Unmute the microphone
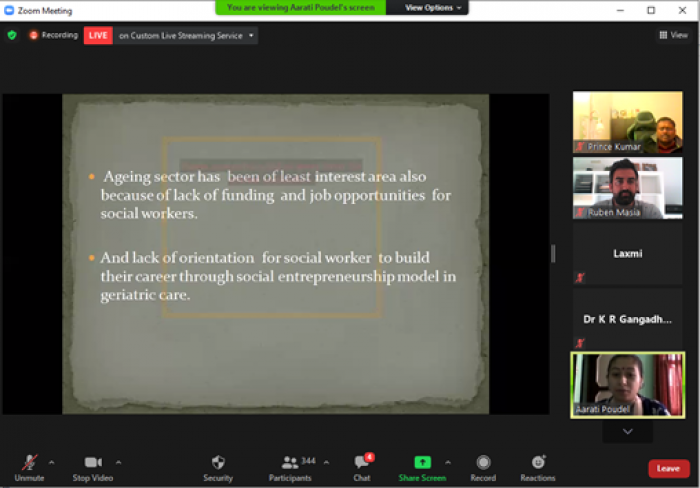This screenshot has height=488, width=700. coord(29,462)
